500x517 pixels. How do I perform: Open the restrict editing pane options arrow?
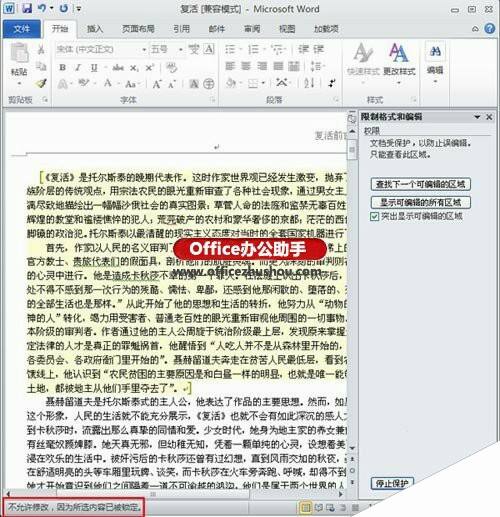[x=477, y=117]
